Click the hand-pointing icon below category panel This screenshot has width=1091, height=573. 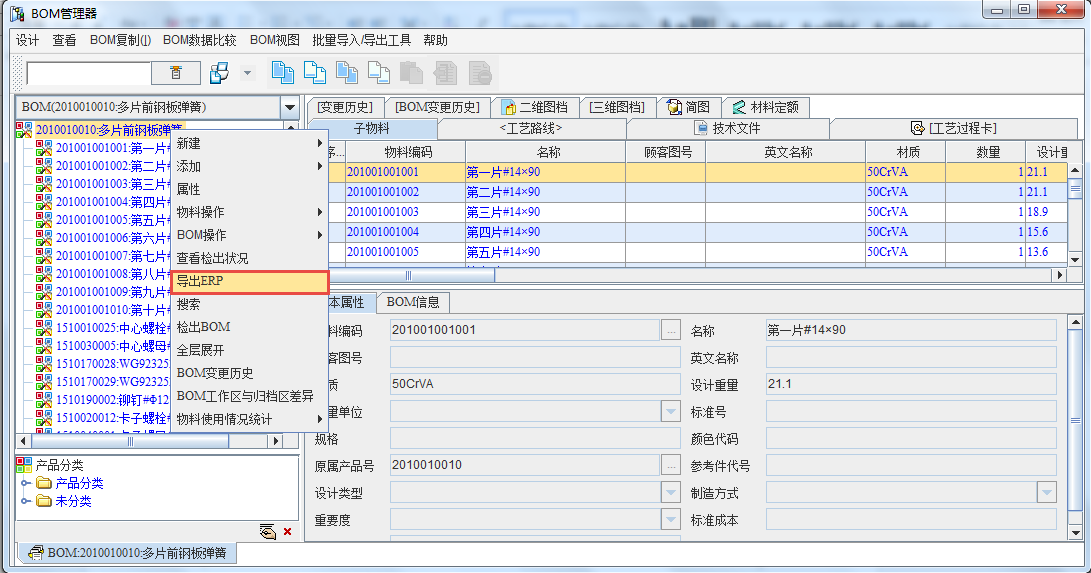coord(267,531)
